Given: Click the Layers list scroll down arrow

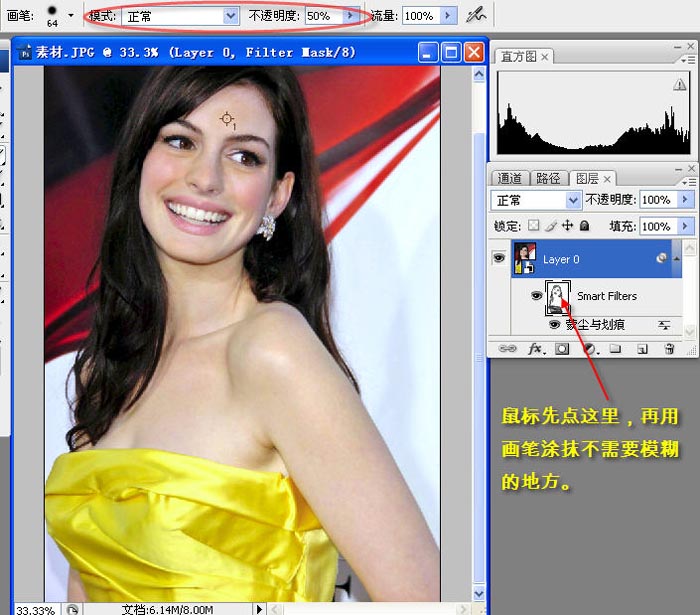Looking at the screenshot, I should (690, 332).
